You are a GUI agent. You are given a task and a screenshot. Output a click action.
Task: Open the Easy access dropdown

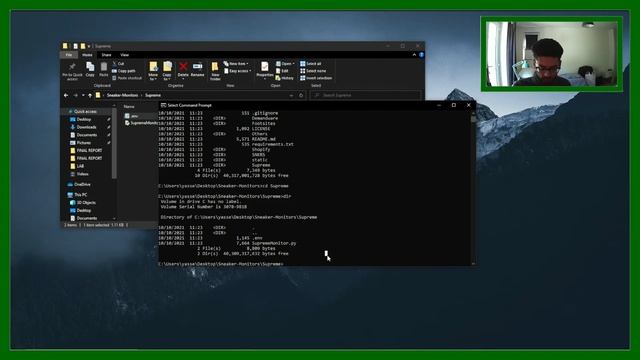[237, 71]
